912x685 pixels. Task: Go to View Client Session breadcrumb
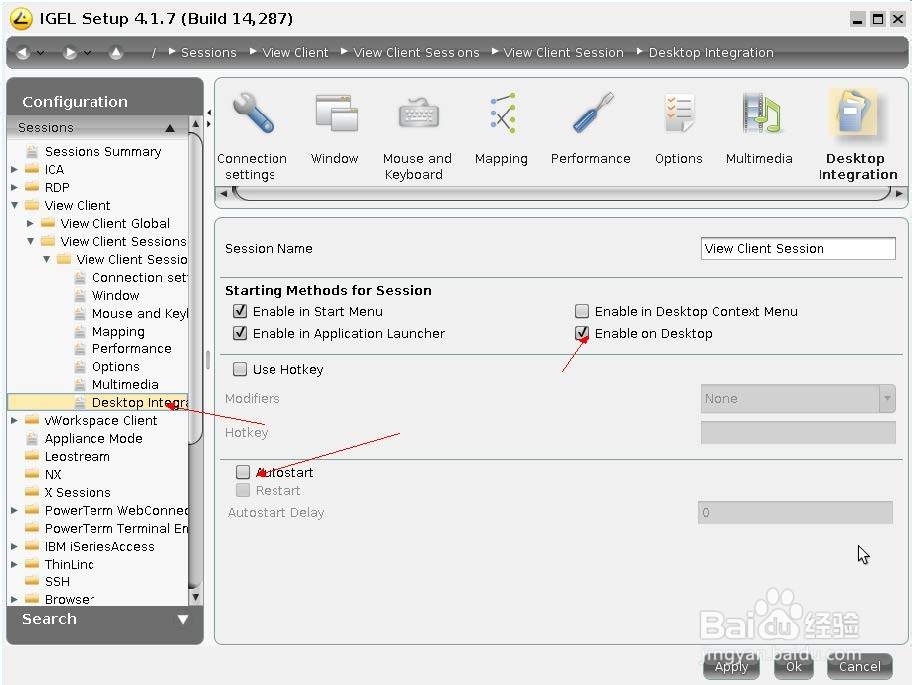coord(564,52)
